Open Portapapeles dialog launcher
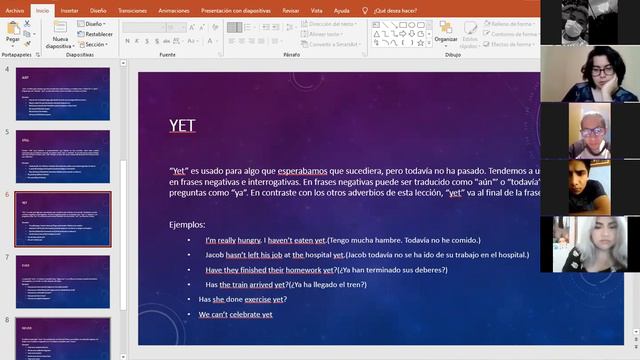 click(38, 54)
